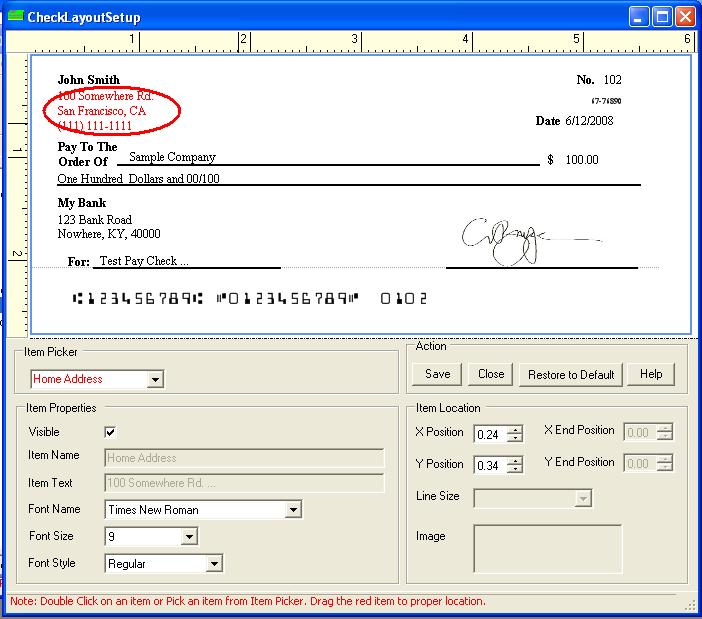This screenshot has height=619, width=702.
Task: Click the Save button
Action: coord(437,374)
